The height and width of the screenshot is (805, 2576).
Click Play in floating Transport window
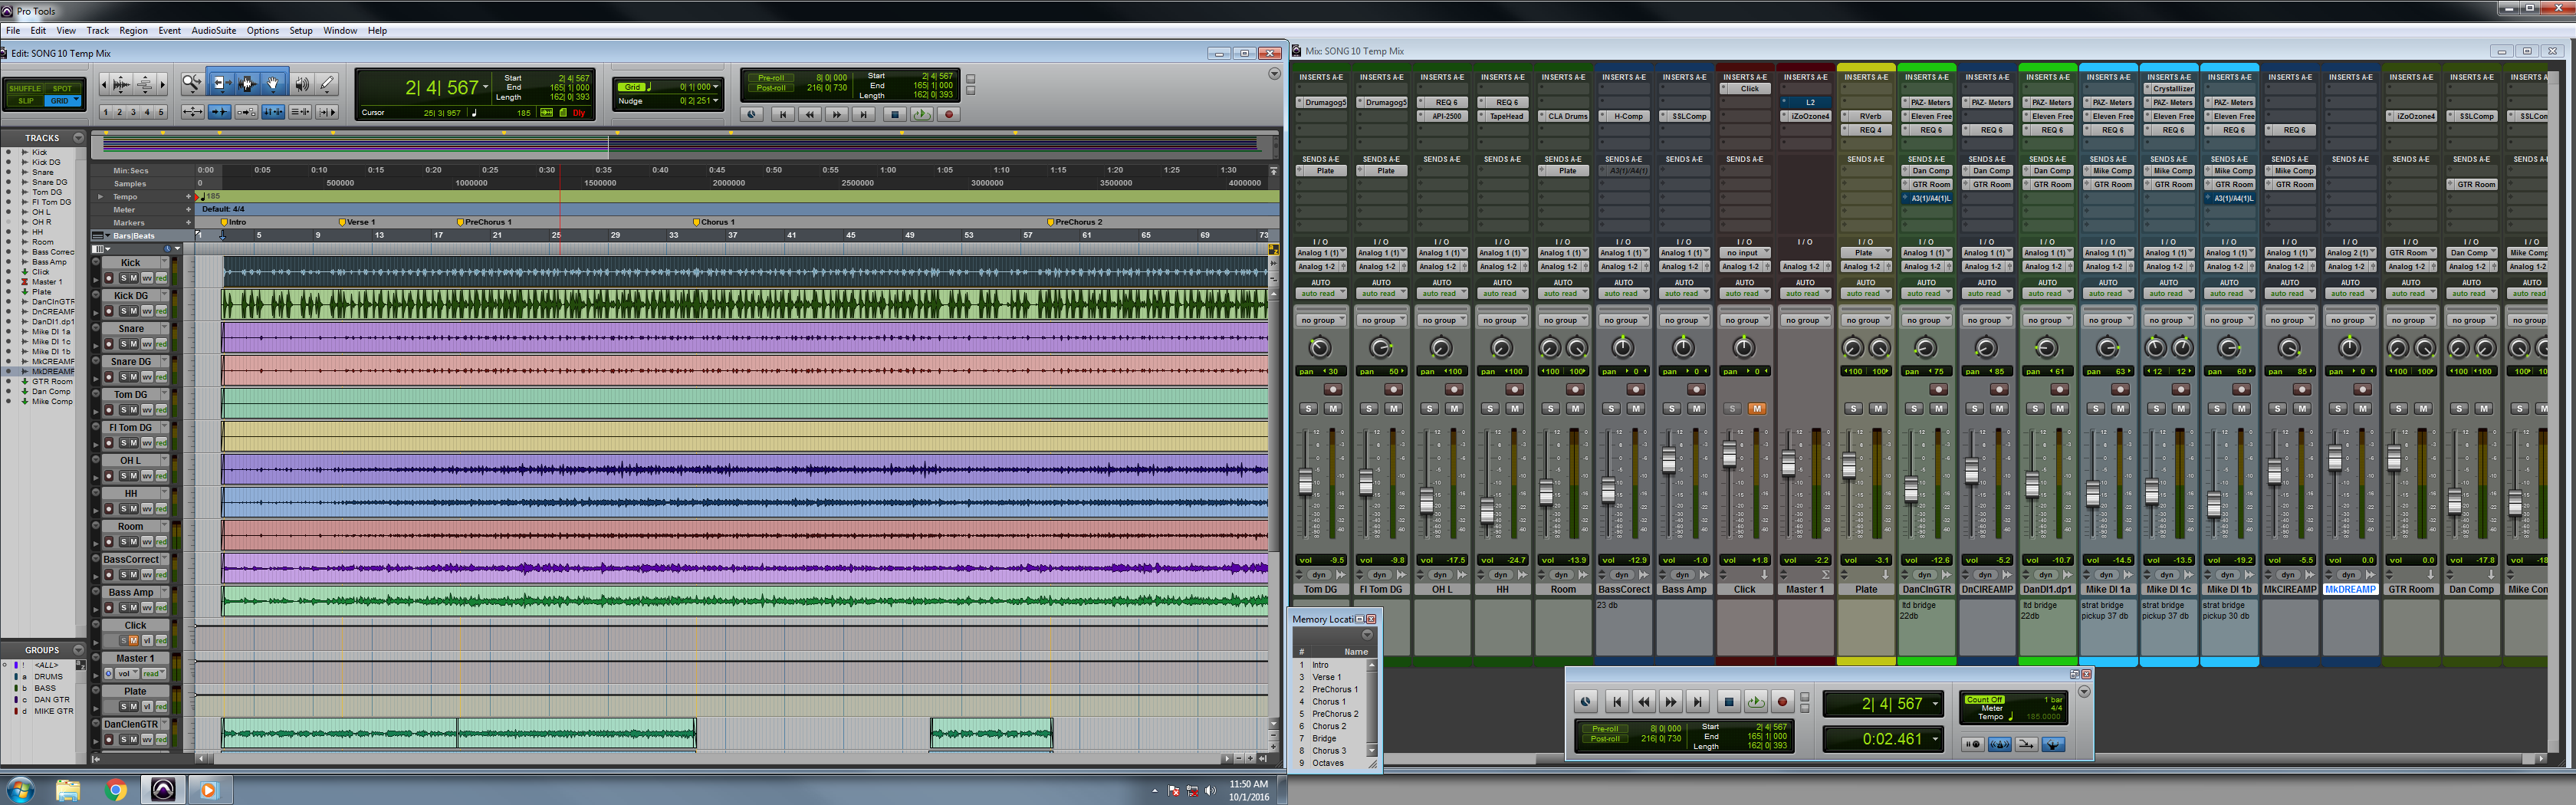point(1756,702)
